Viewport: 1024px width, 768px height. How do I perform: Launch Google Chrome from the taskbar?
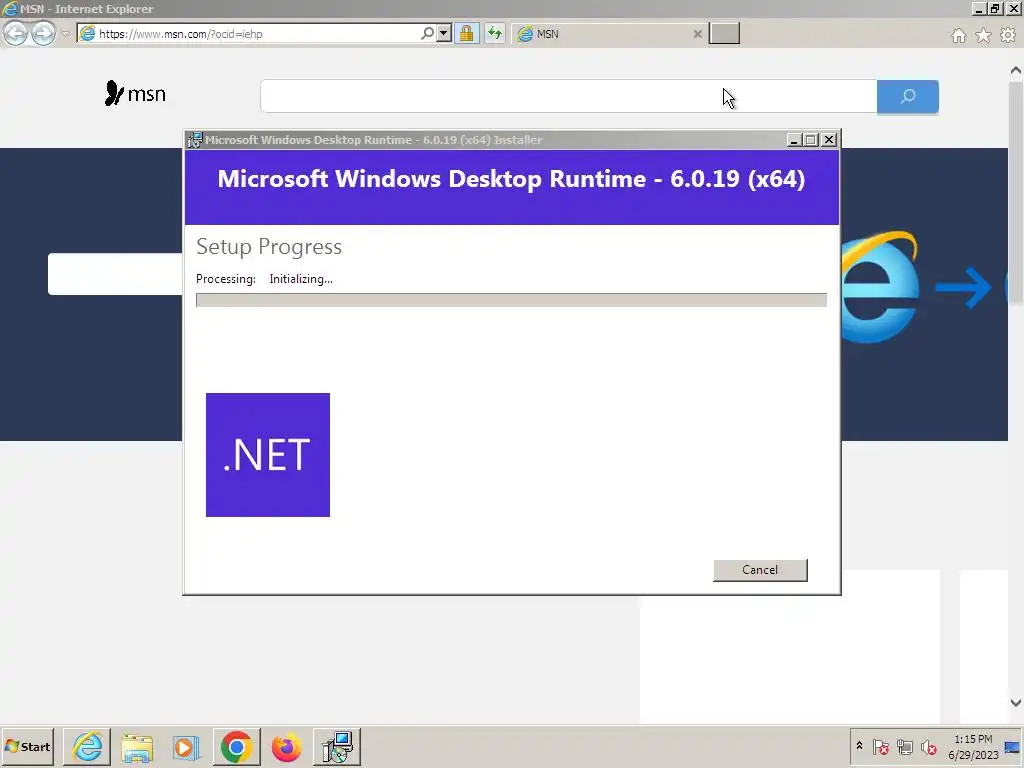pos(236,746)
